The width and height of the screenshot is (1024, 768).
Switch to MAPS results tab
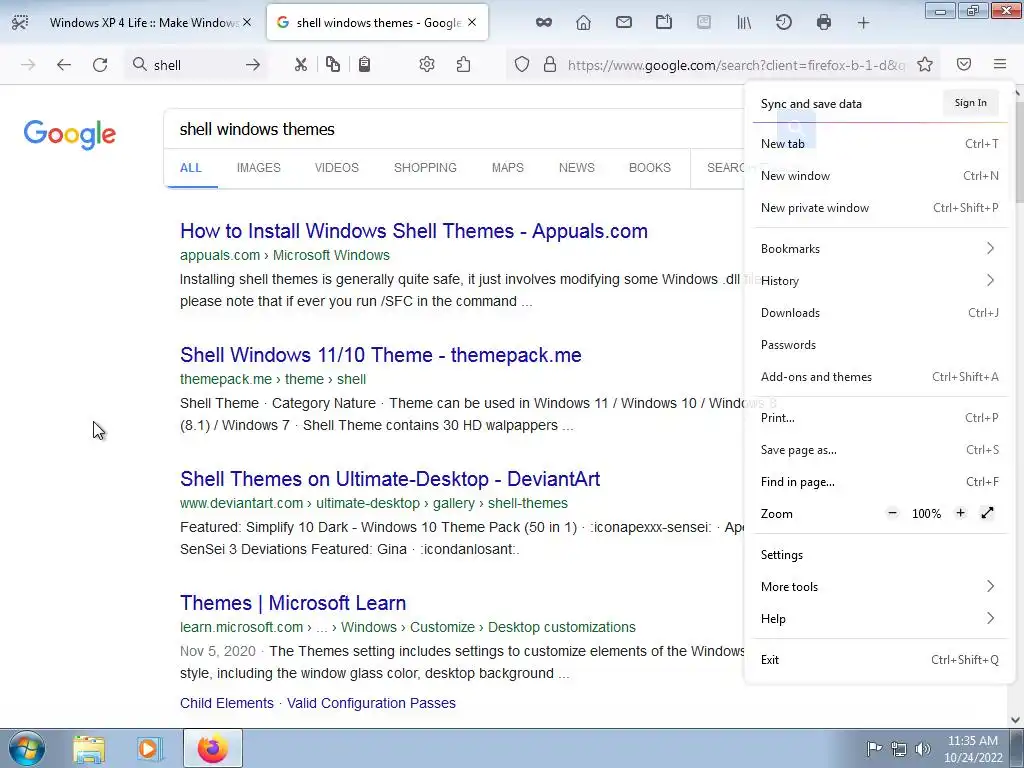(507, 168)
